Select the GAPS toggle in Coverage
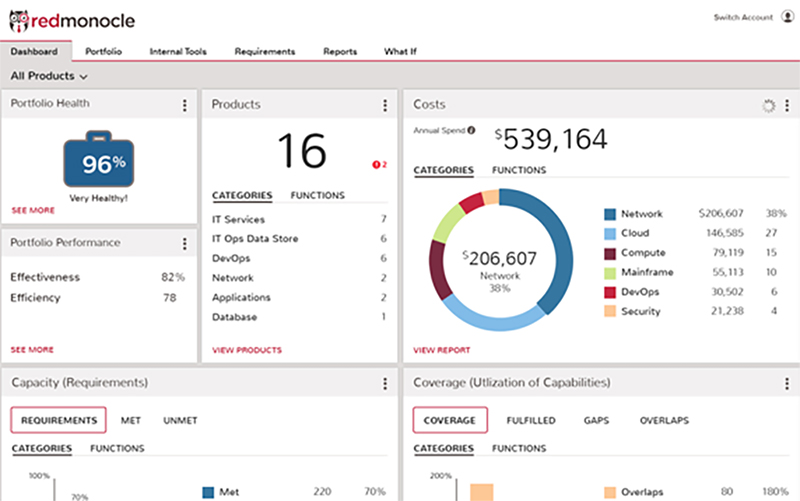800x501 pixels. [596, 421]
